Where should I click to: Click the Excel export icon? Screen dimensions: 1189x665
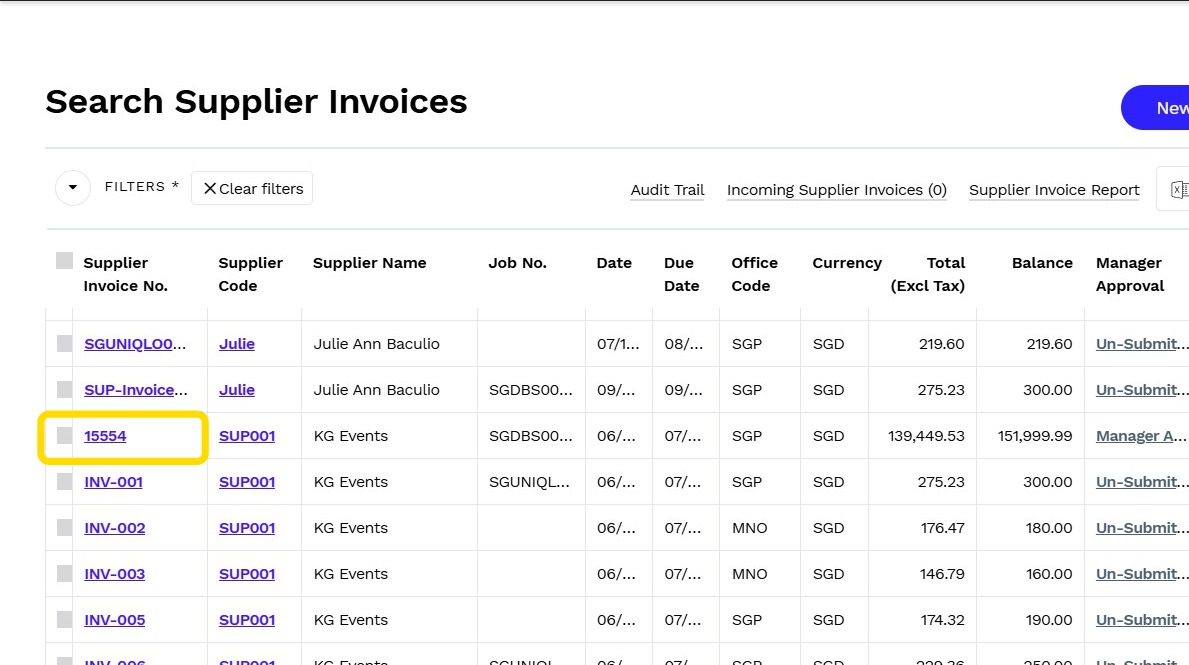click(x=1178, y=189)
